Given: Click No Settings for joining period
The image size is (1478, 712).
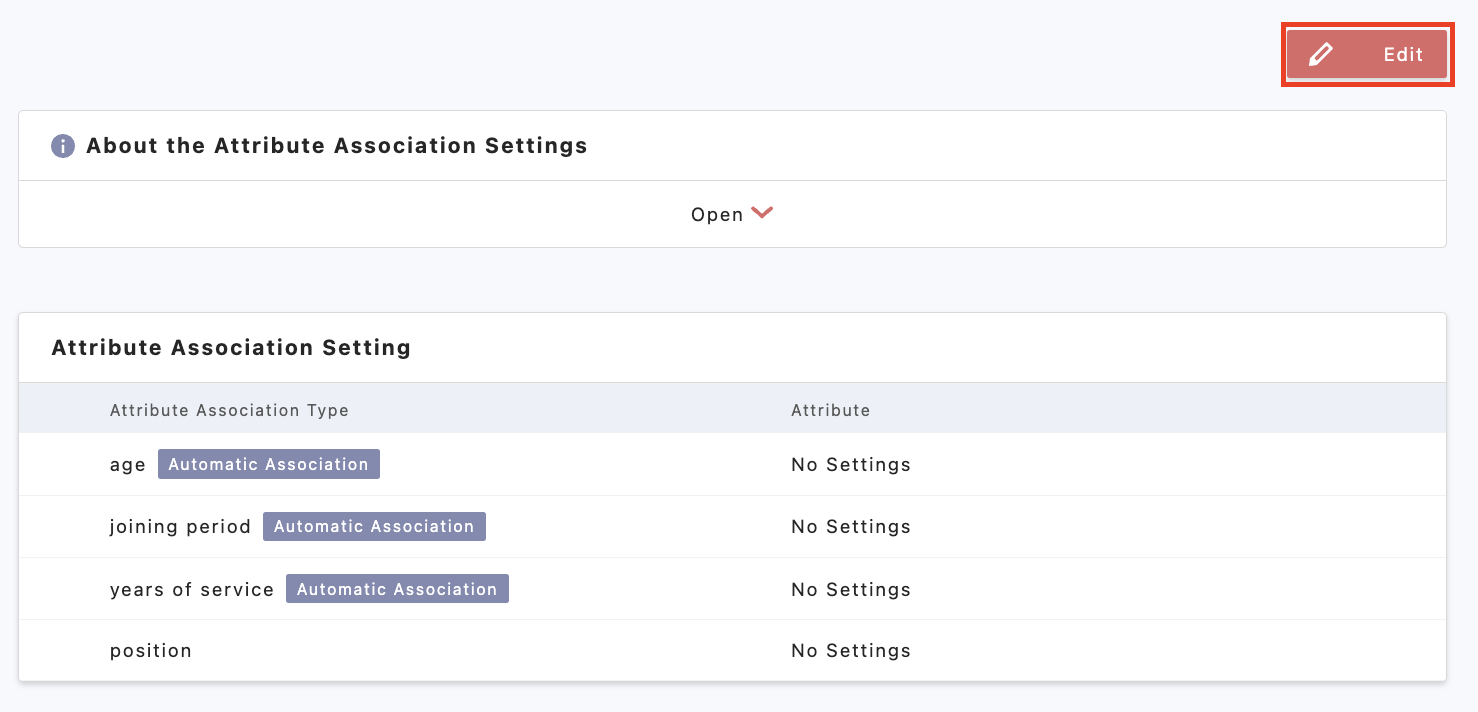Looking at the screenshot, I should click(x=850, y=527).
